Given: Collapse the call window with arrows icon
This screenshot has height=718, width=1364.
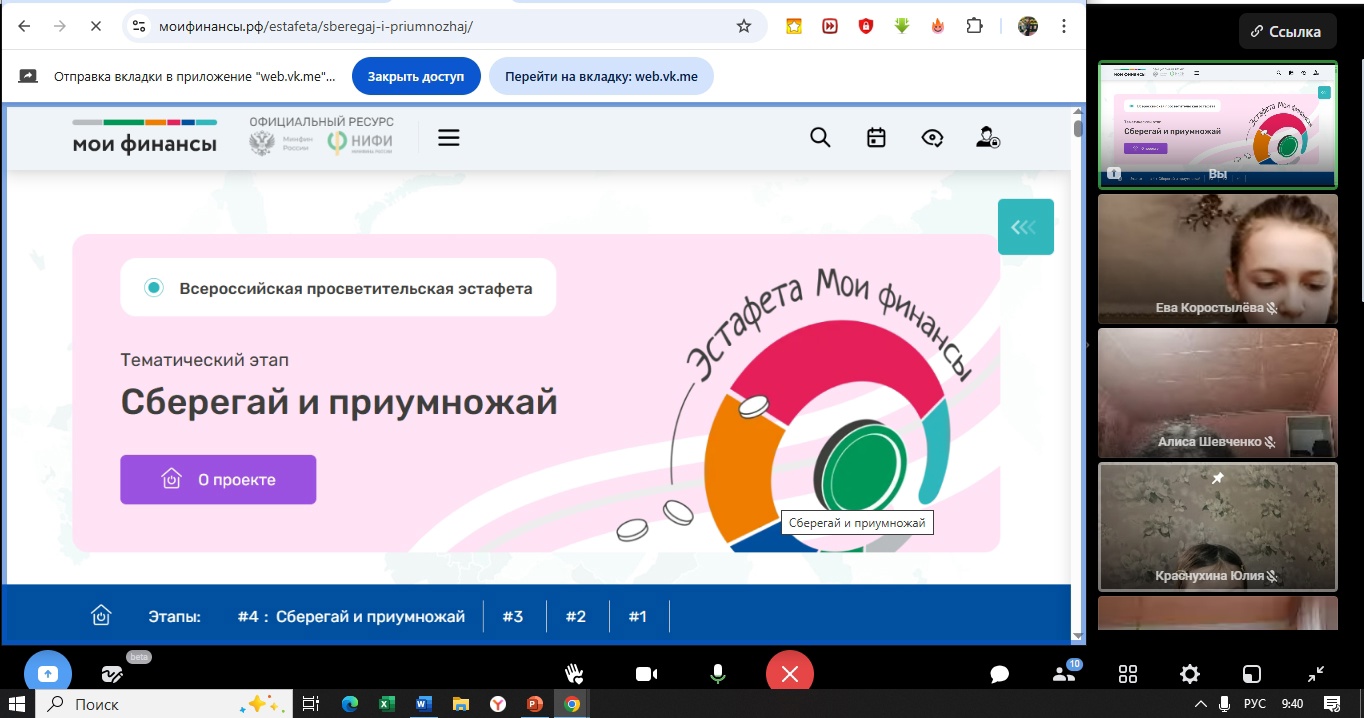Looking at the screenshot, I should [1316, 674].
